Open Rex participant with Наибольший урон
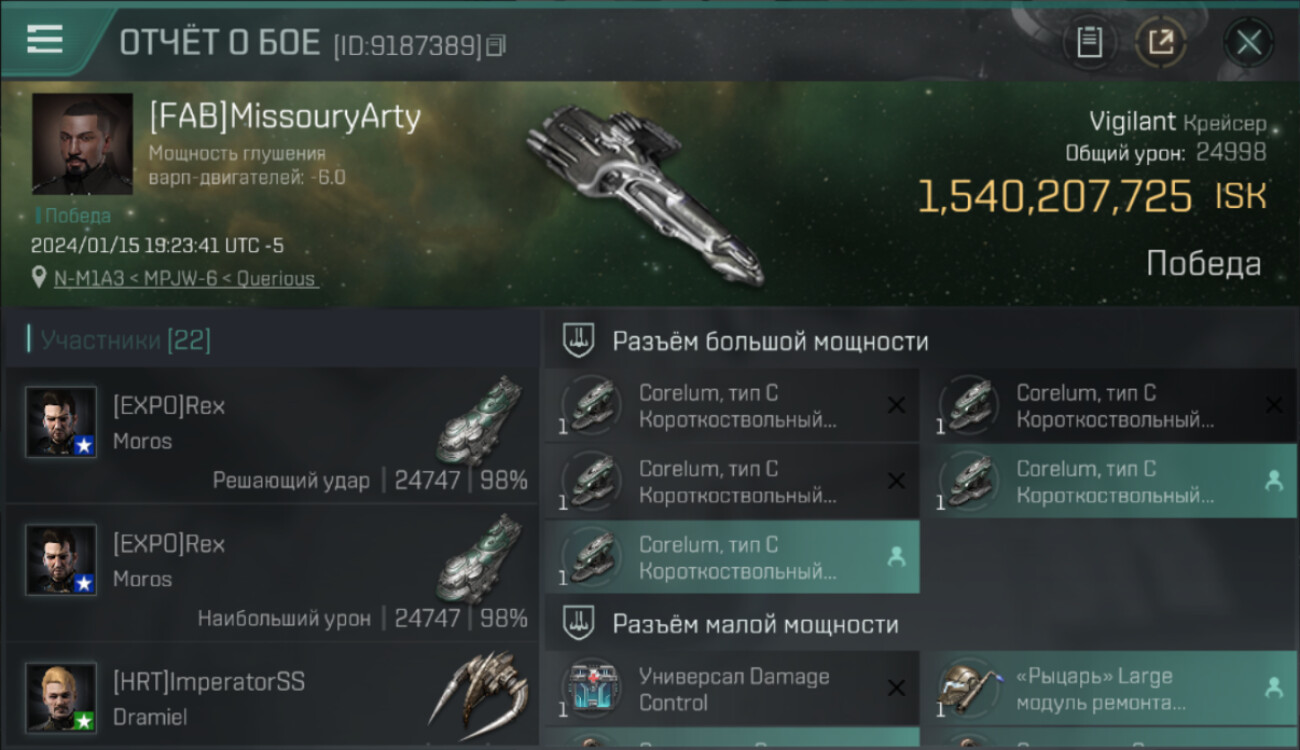The height and width of the screenshot is (750, 1300). pos(272,573)
